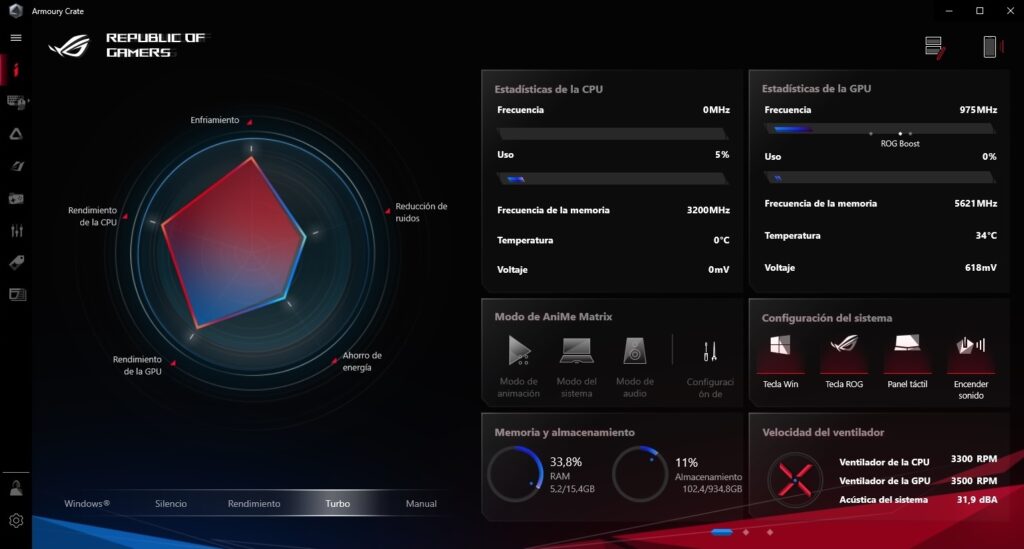
Task: Click the GPU Frecuencia ROG Boost bar
Action: (x=880, y=129)
